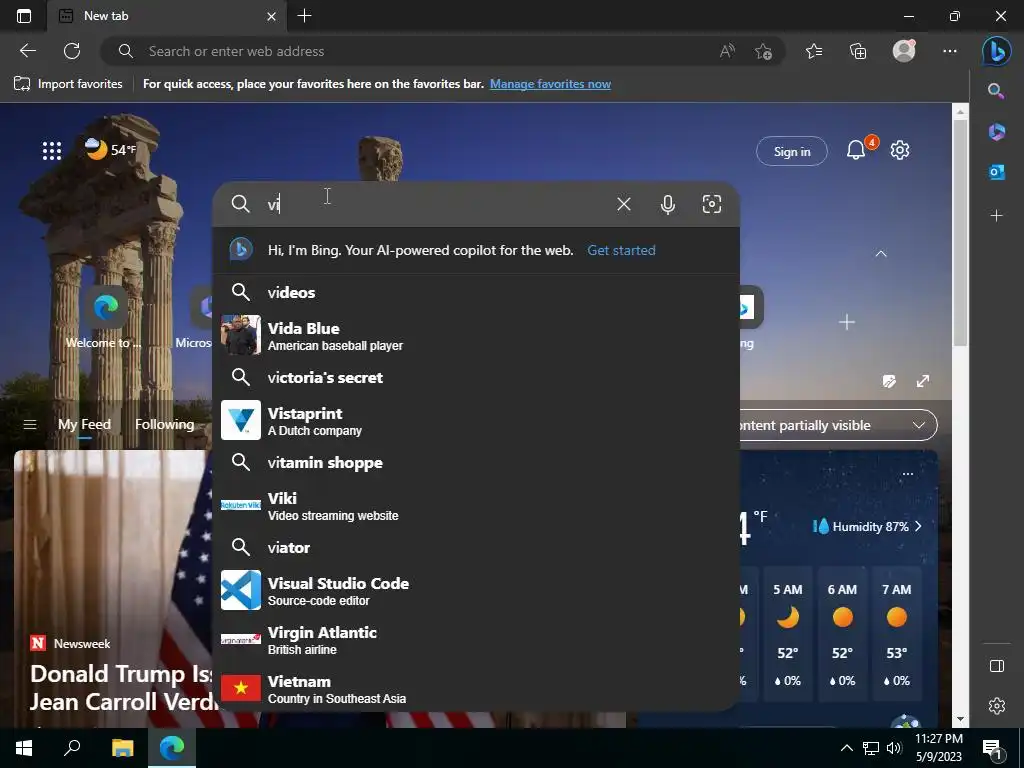Select the Viki suggestion
Viewport: 1024px width, 768px height.
click(476, 505)
